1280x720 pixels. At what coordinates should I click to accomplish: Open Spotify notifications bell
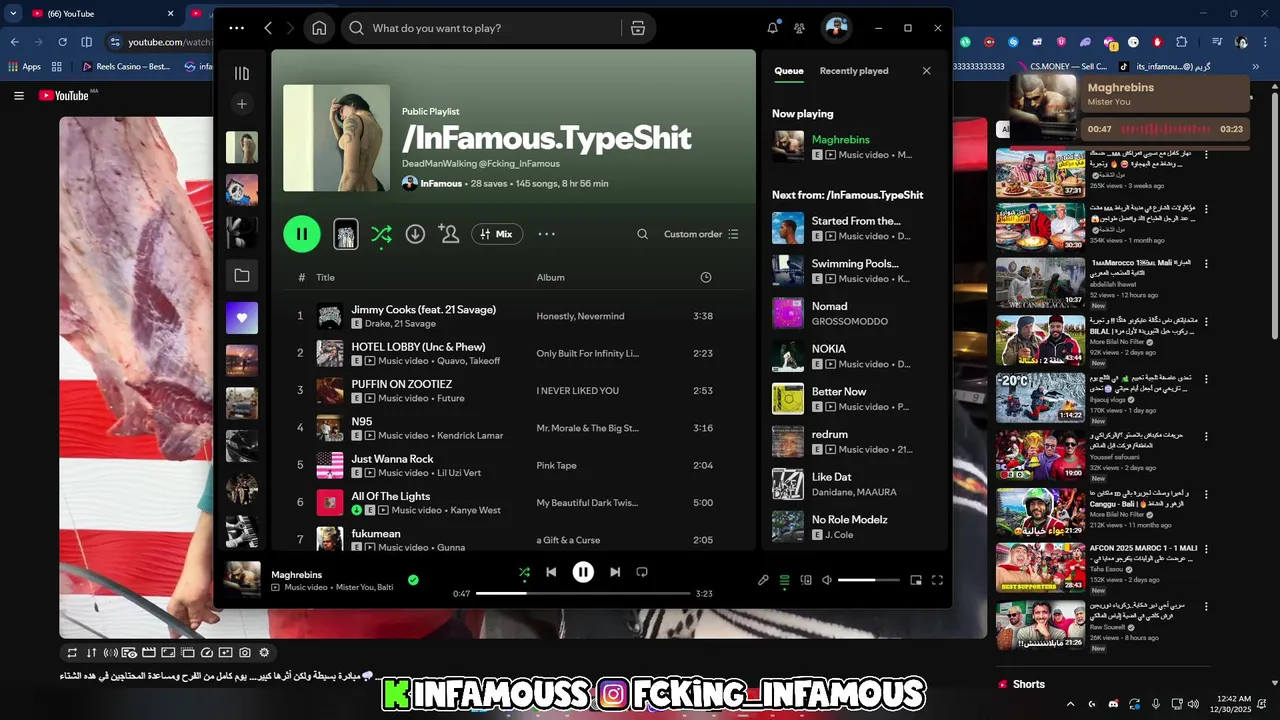(773, 28)
